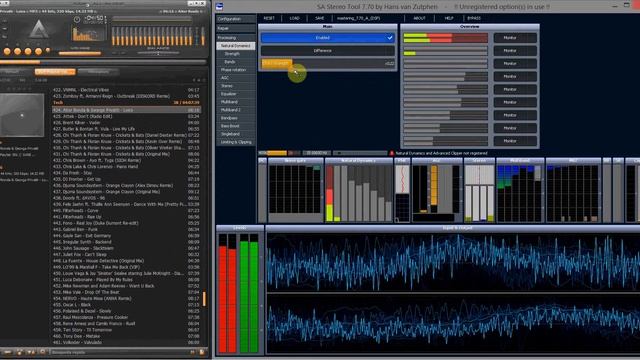Screen dimensions: 640x360
Task: Select Natural Dynamics in the sidebar
Action: pyautogui.click(x=236, y=46)
